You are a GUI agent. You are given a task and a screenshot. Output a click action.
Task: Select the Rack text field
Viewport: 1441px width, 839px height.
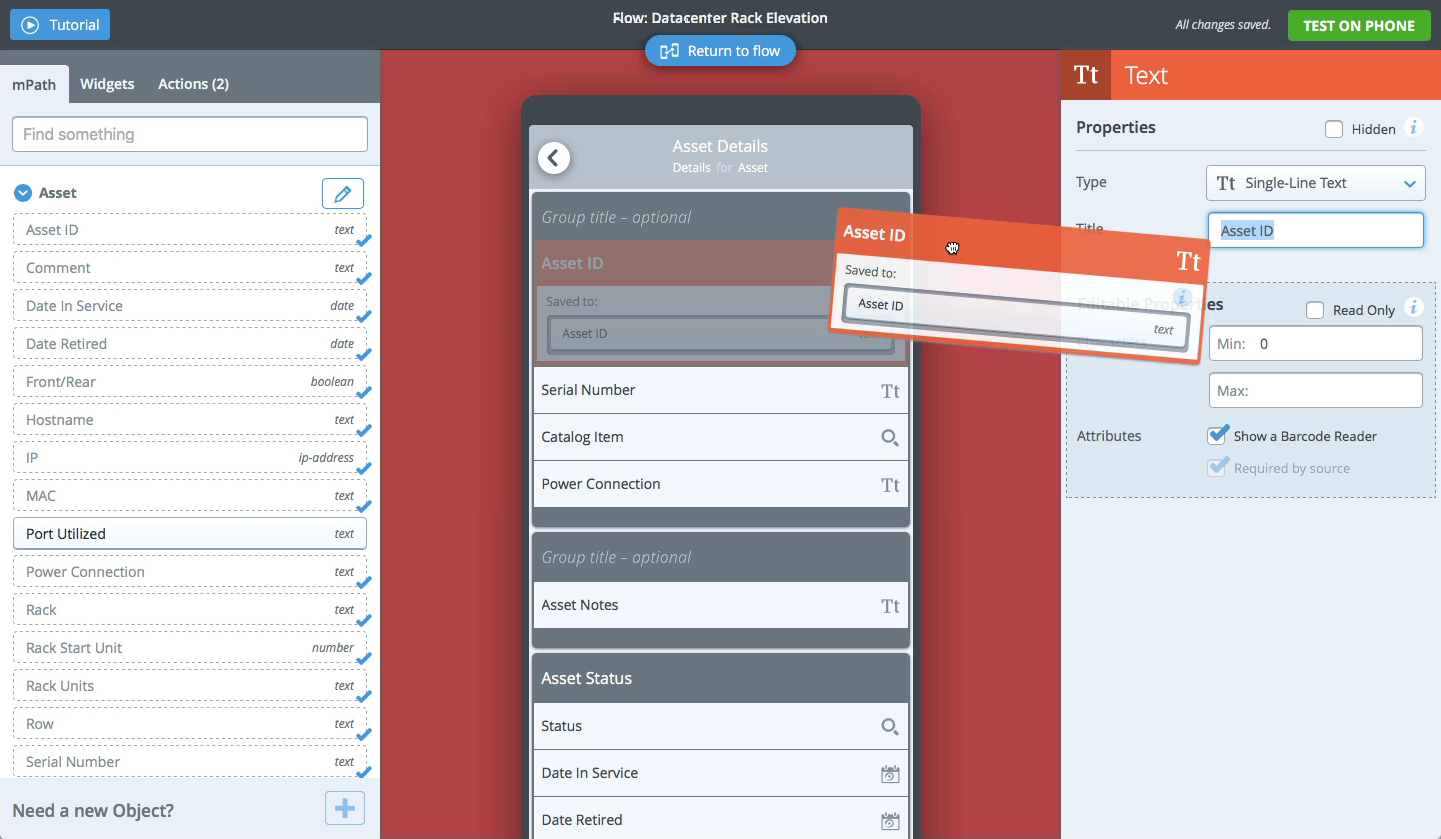[190, 610]
